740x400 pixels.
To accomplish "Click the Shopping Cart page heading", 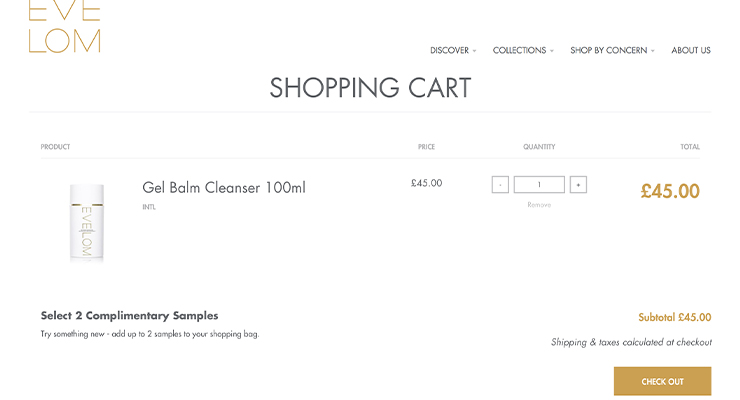I will [370, 88].
